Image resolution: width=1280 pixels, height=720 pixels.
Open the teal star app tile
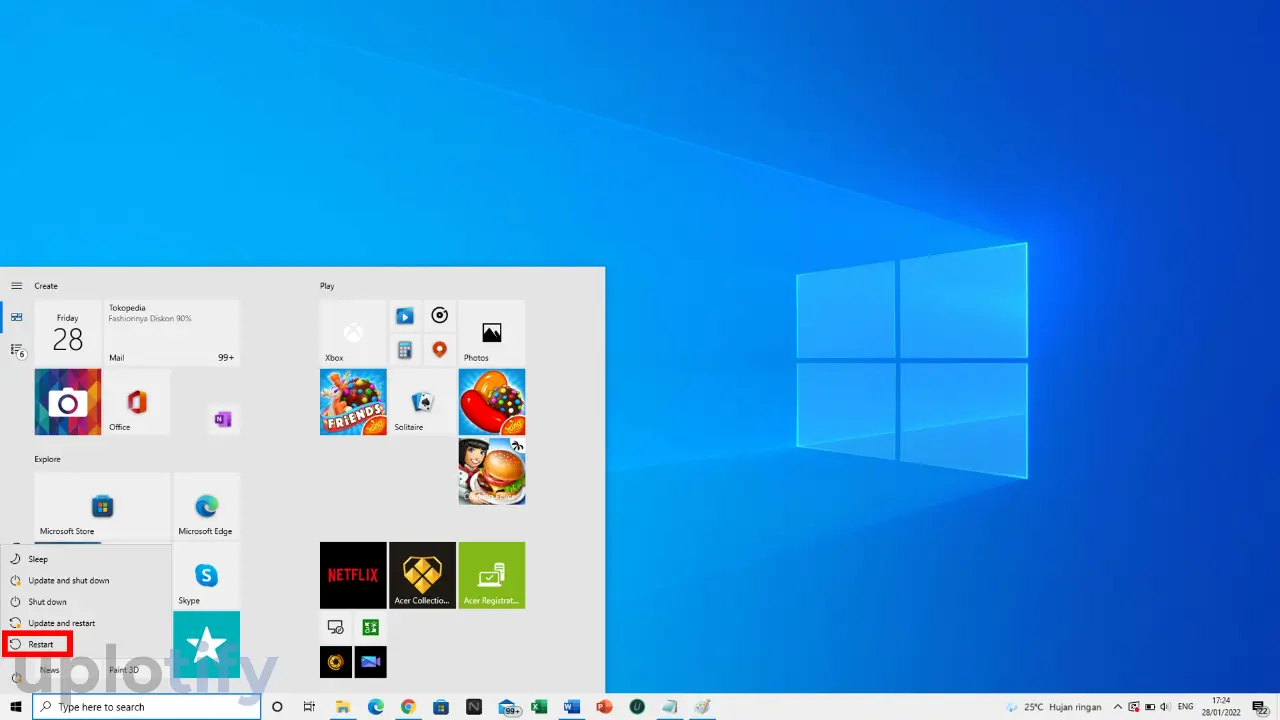point(206,644)
